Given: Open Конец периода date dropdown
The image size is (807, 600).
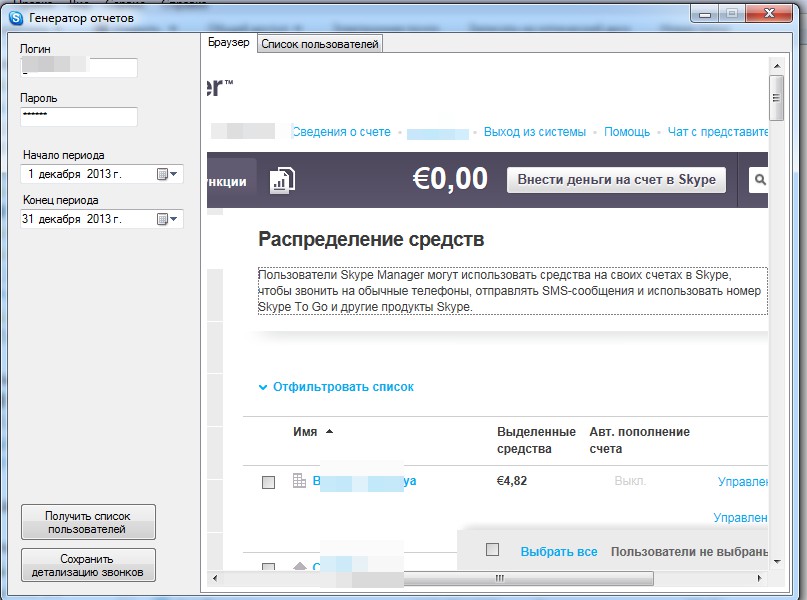Looking at the screenshot, I should point(173,219).
